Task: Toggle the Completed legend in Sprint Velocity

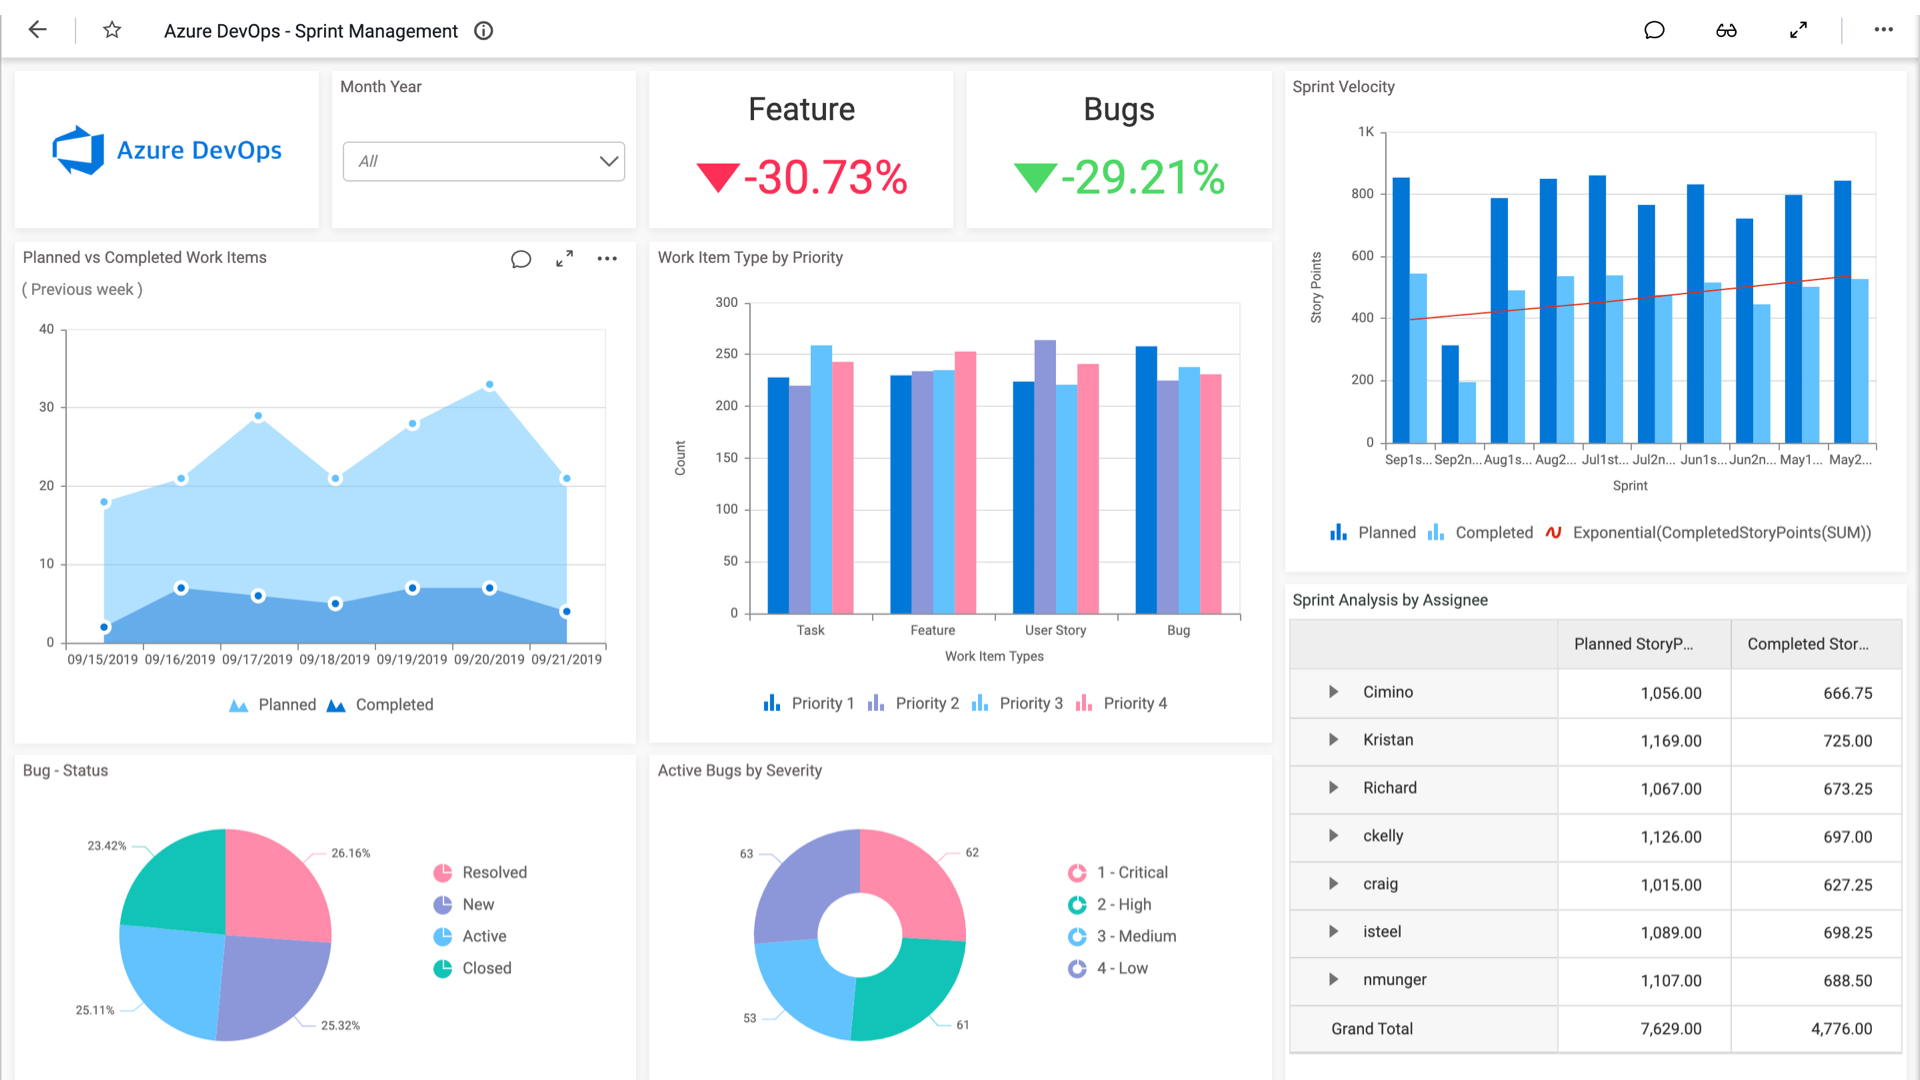Action: pyautogui.click(x=1490, y=533)
